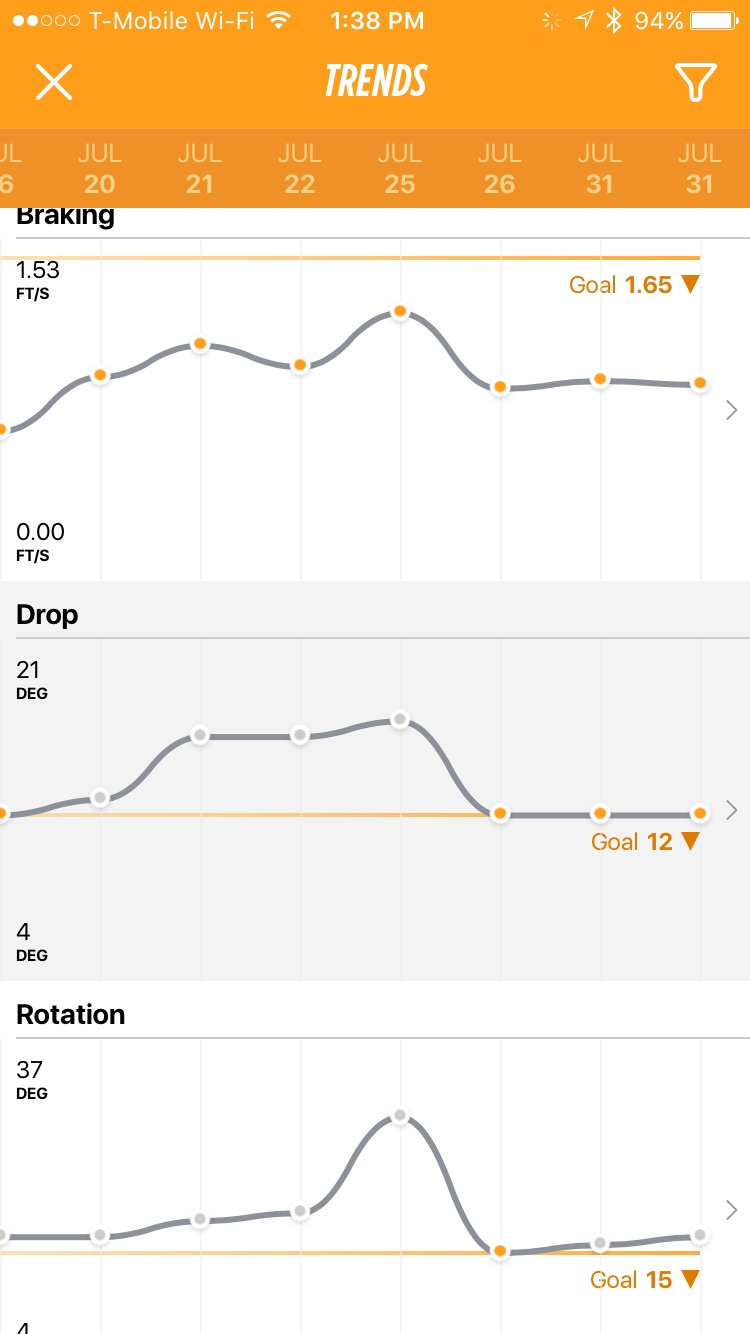The height and width of the screenshot is (1334, 750).
Task: Select the last Drop data point on goal line
Action: (x=699, y=813)
